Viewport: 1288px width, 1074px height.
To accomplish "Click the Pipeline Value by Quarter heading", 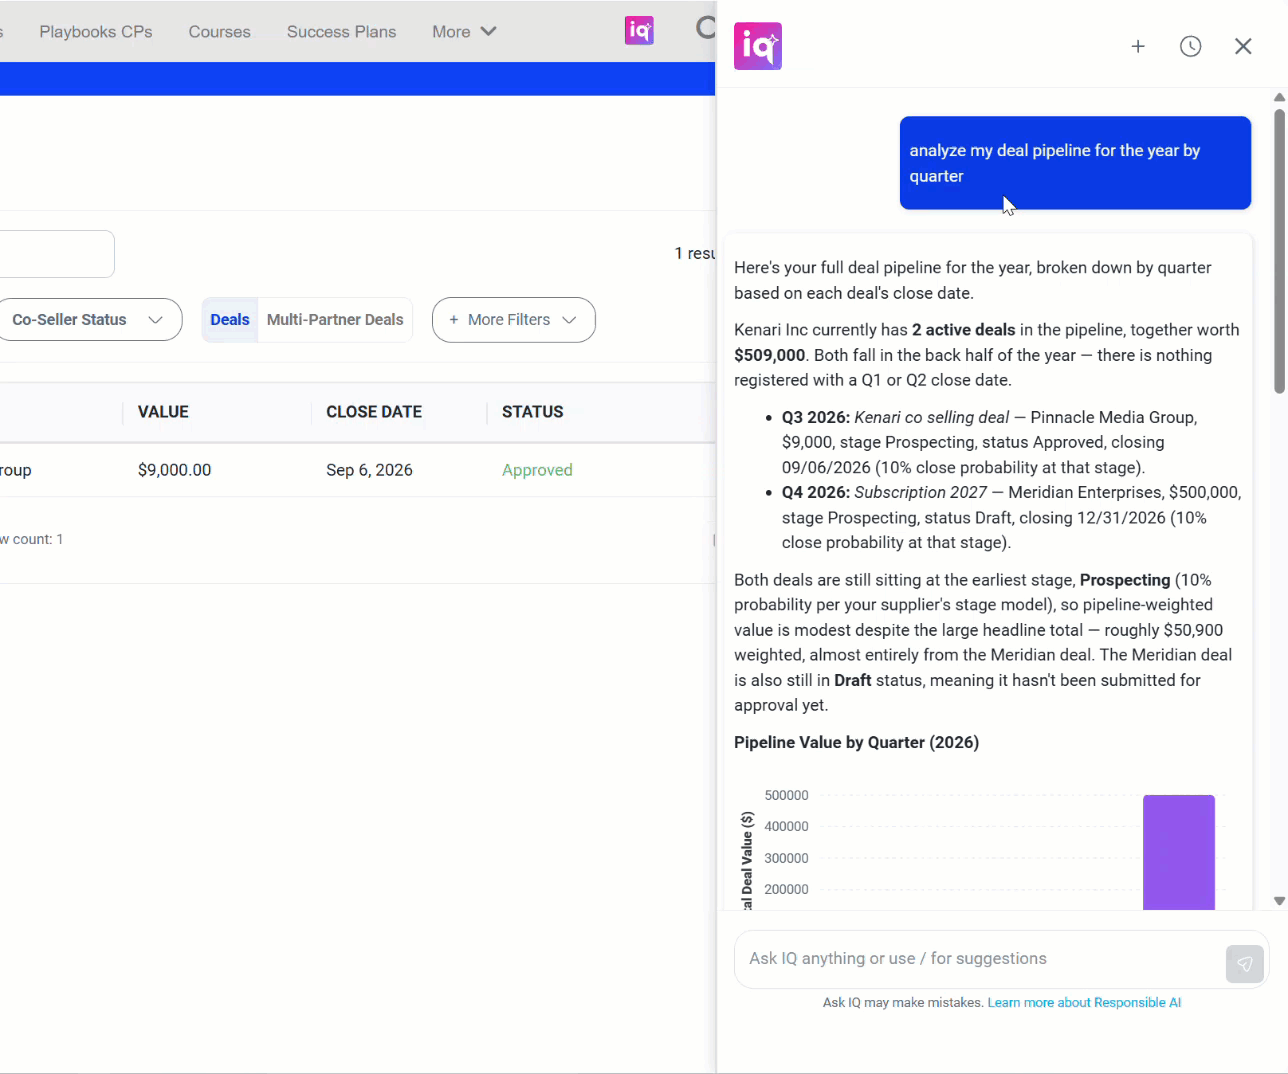I will tap(856, 743).
